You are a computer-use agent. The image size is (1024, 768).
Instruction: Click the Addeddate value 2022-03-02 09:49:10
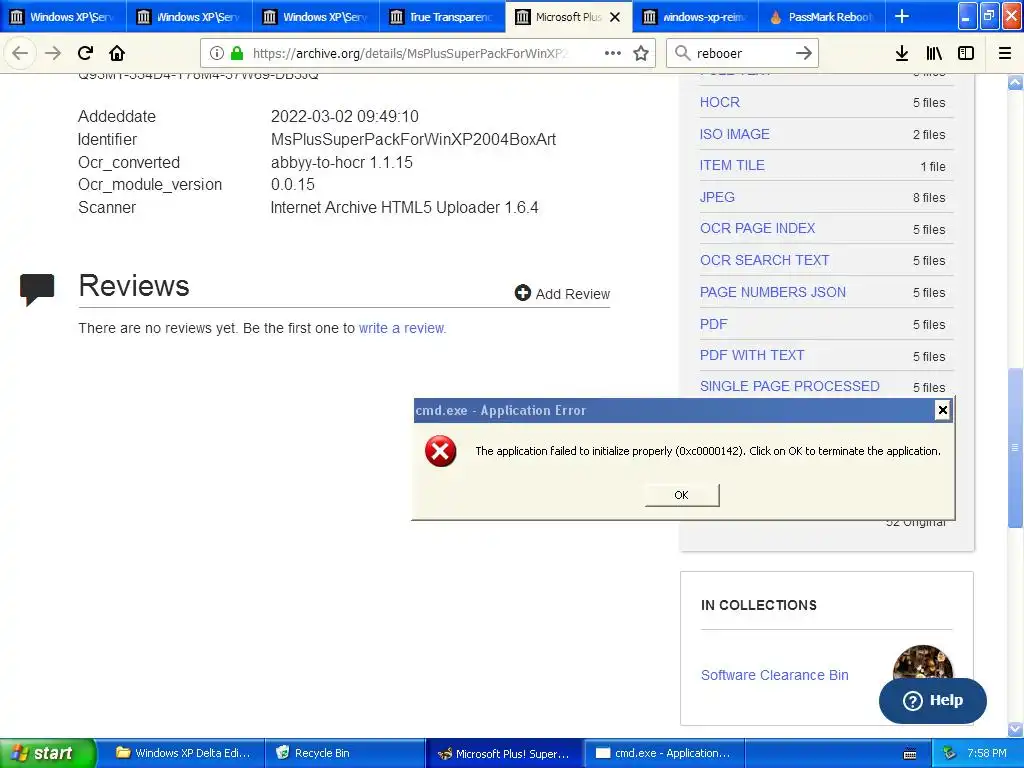(x=345, y=116)
